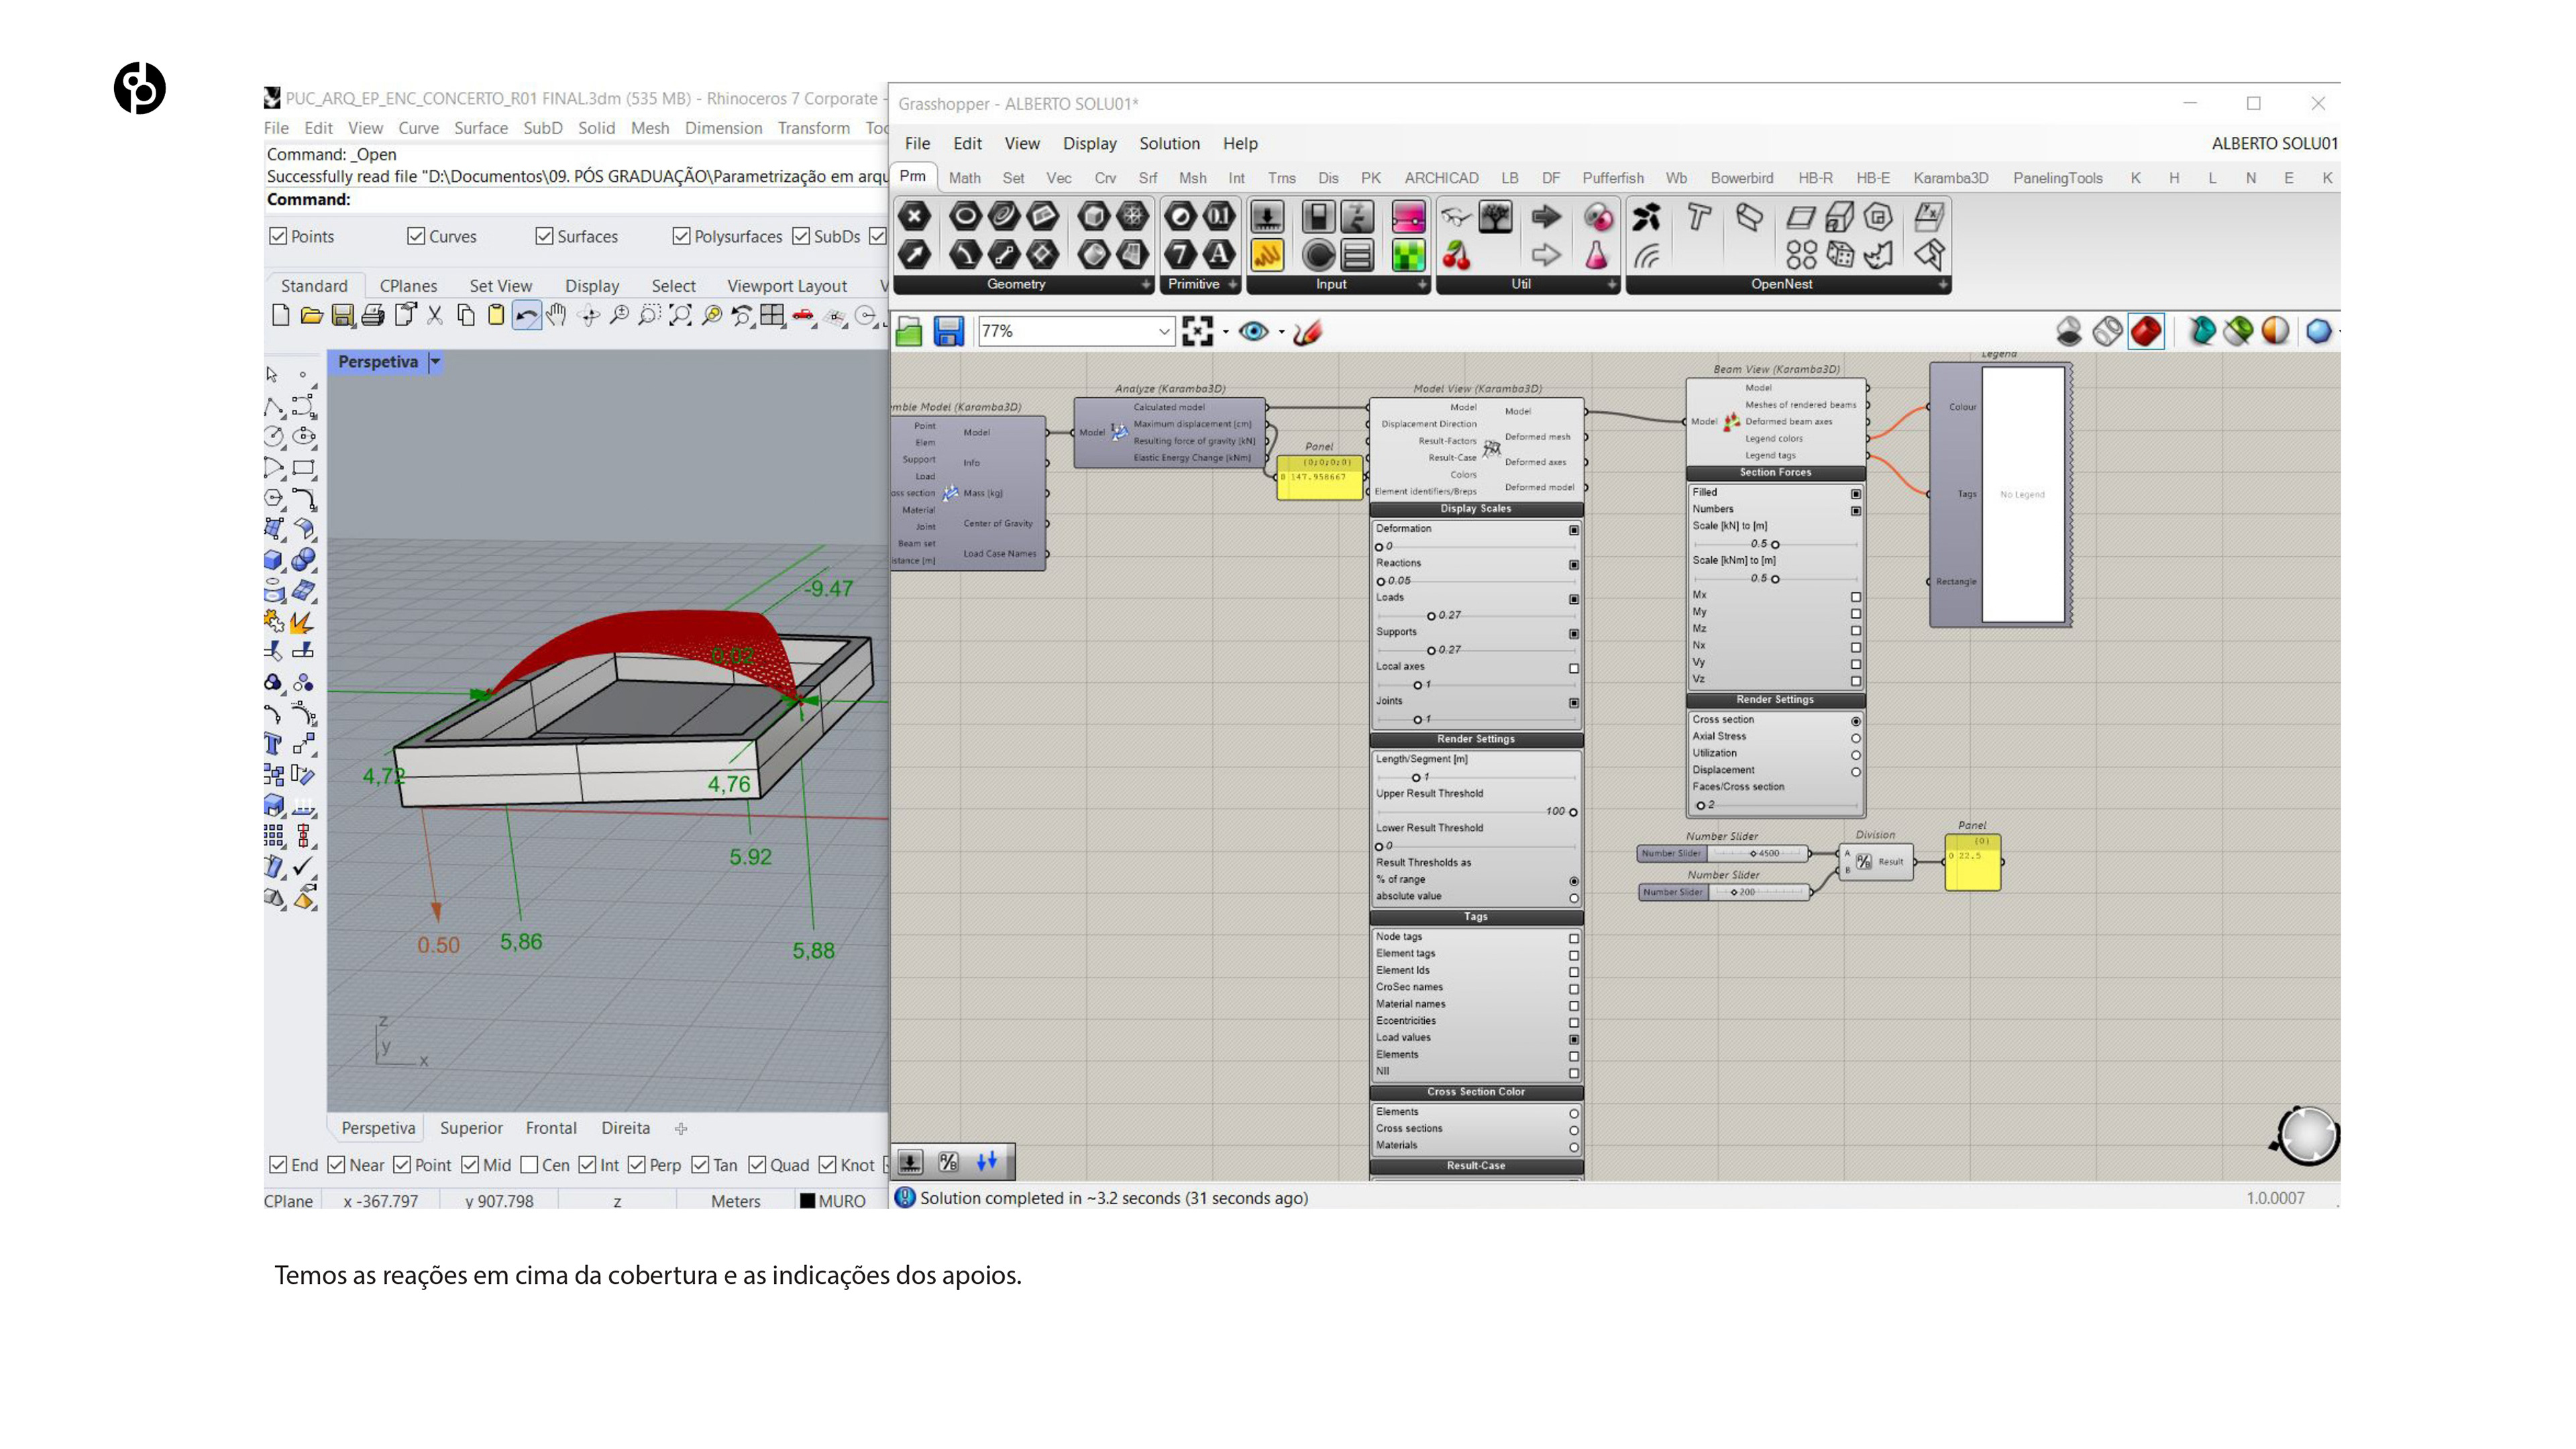Screen dimensions: 2576x1449
Task: Open file icon in Grasshopper canvas toolbar
Action: [x=909, y=331]
